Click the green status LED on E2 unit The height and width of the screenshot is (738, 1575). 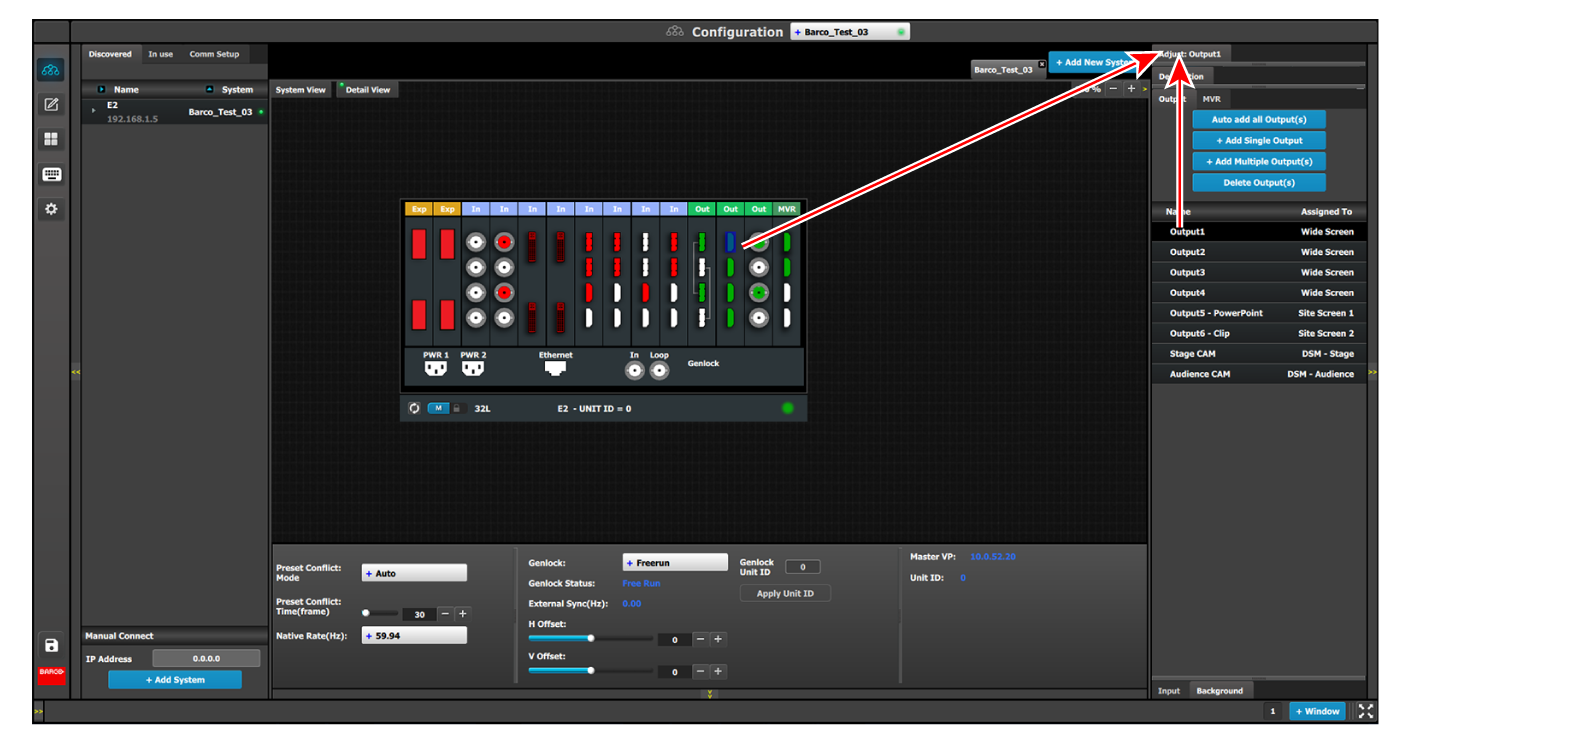tap(788, 408)
